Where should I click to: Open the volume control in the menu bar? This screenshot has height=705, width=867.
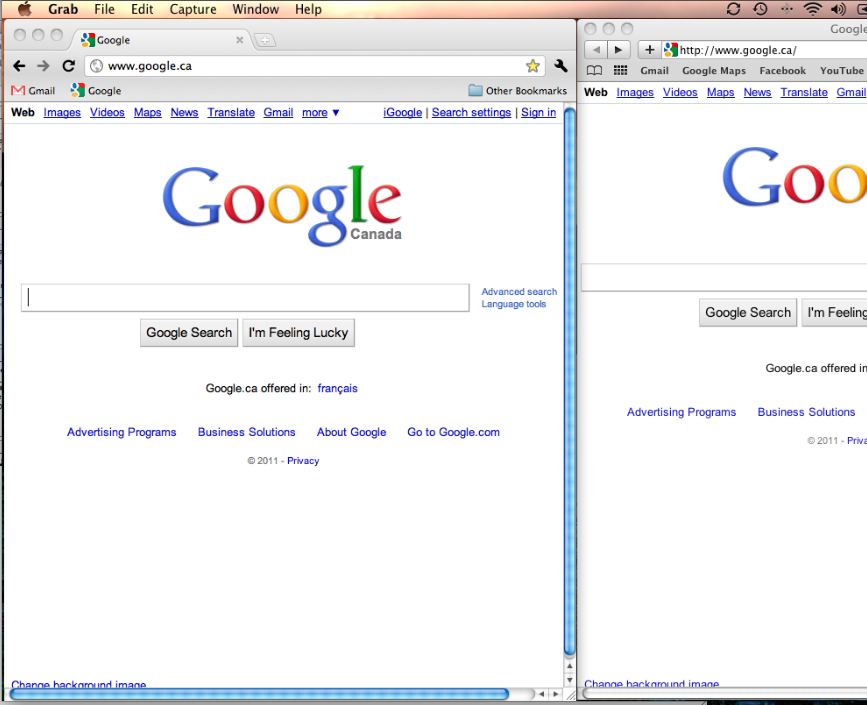click(838, 9)
